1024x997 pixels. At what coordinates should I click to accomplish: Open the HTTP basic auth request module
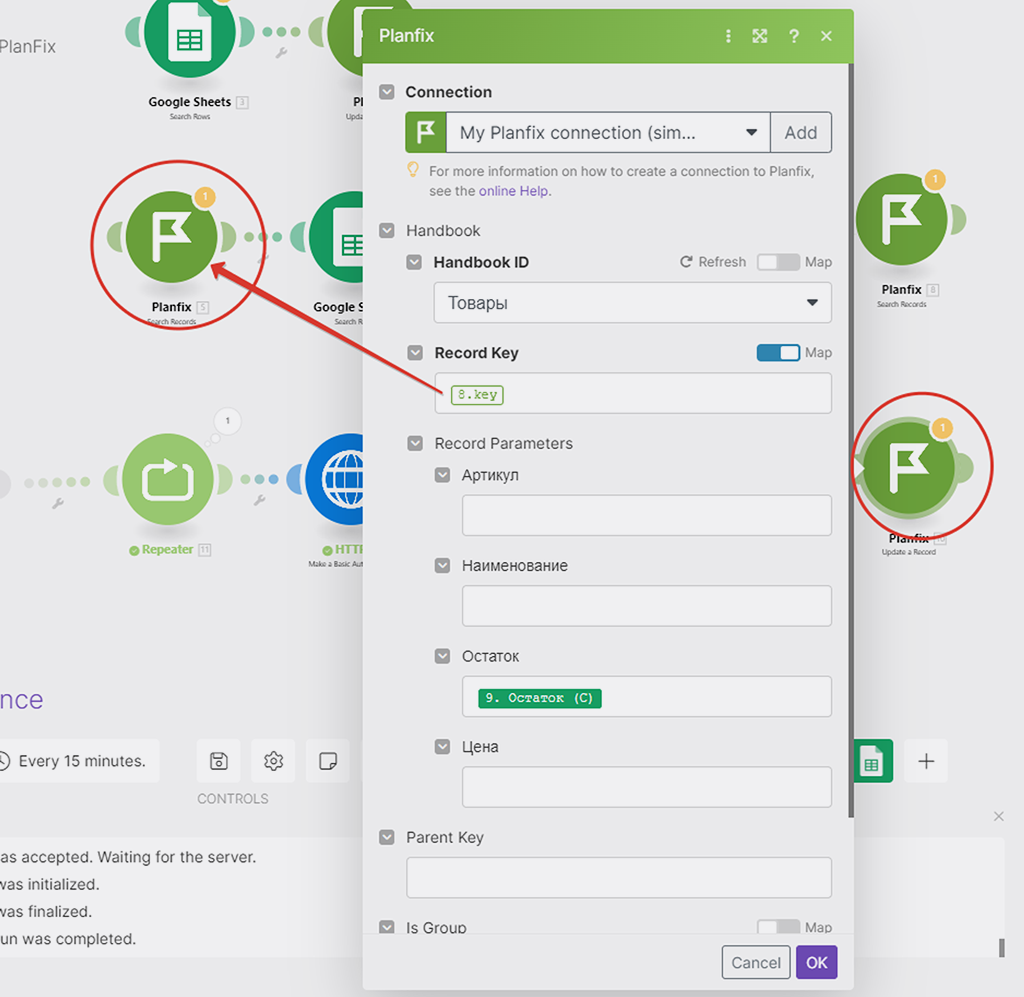(x=334, y=479)
